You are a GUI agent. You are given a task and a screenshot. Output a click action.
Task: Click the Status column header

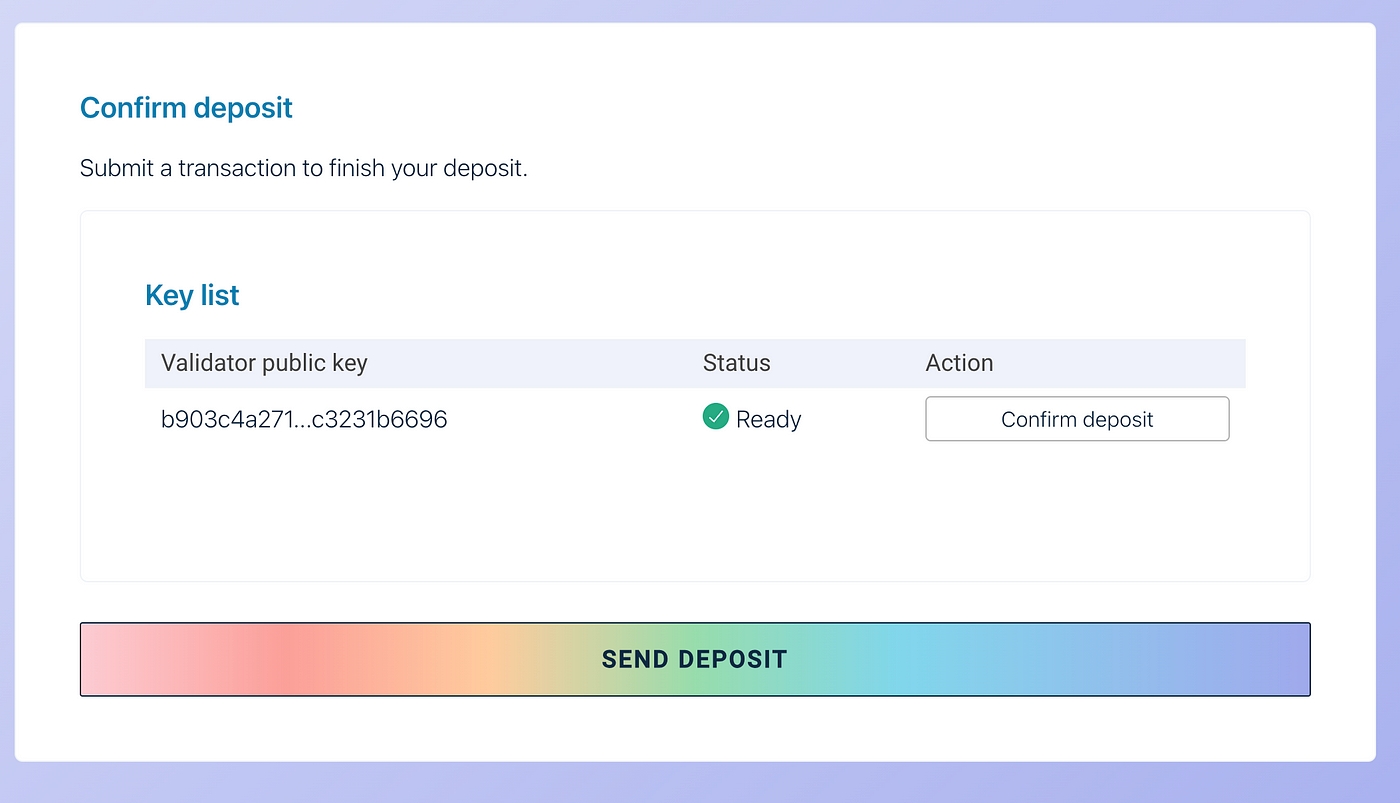click(x=736, y=363)
